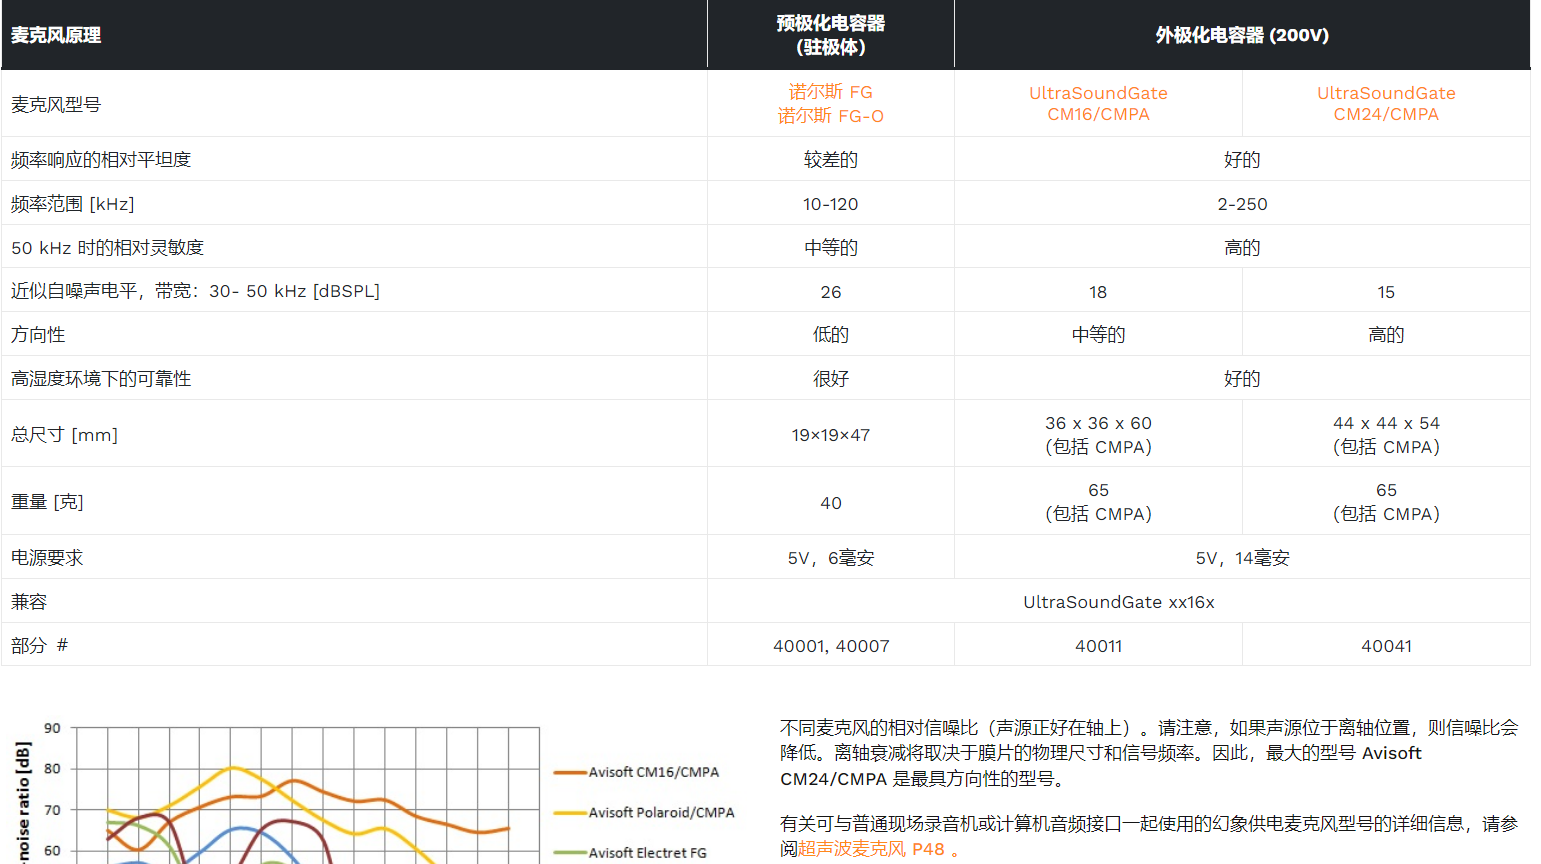Click the part number 40001, 40007 cell
Viewport: 1541px width, 864px height.
point(831,646)
